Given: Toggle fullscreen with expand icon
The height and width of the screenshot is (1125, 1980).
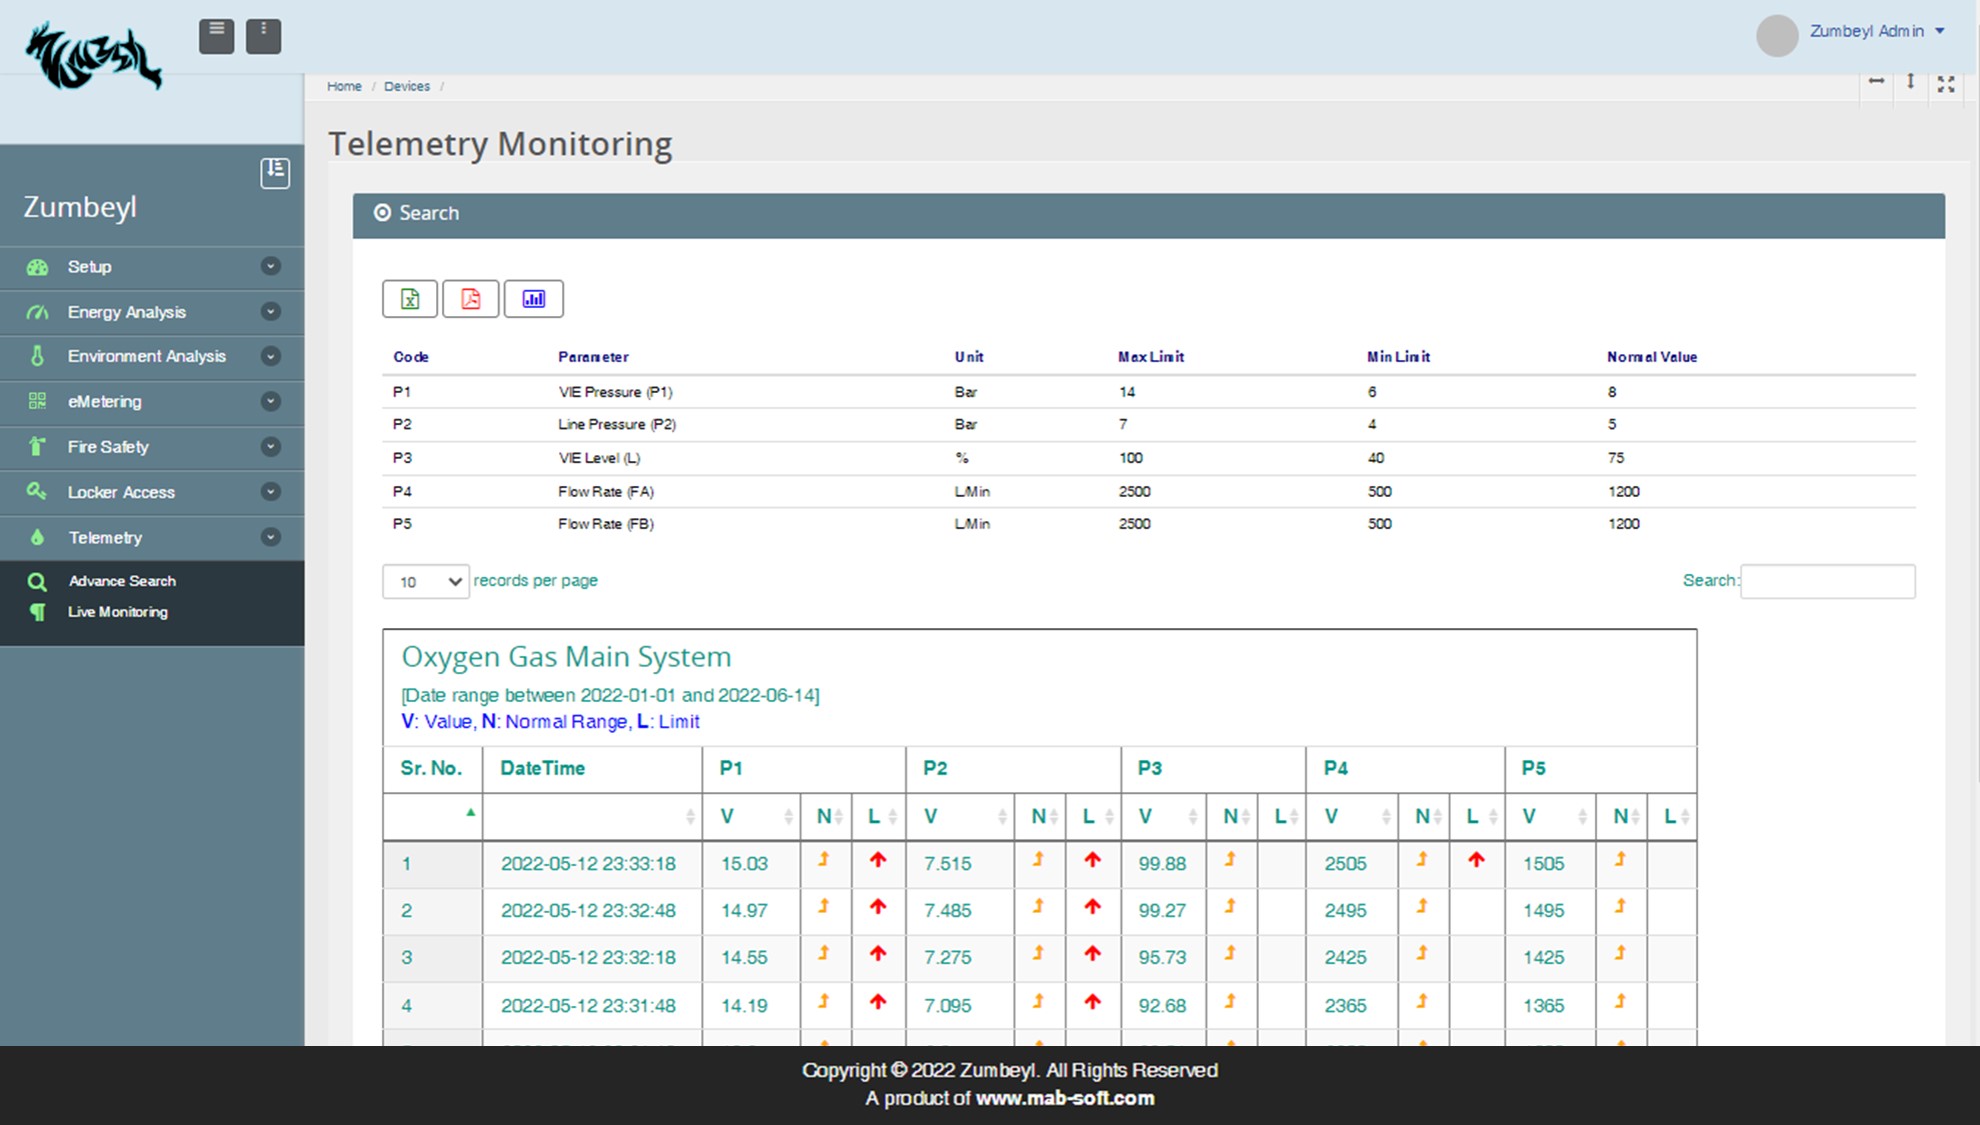Looking at the screenshot, I should pyautogui.click(x=1945, y=84).
